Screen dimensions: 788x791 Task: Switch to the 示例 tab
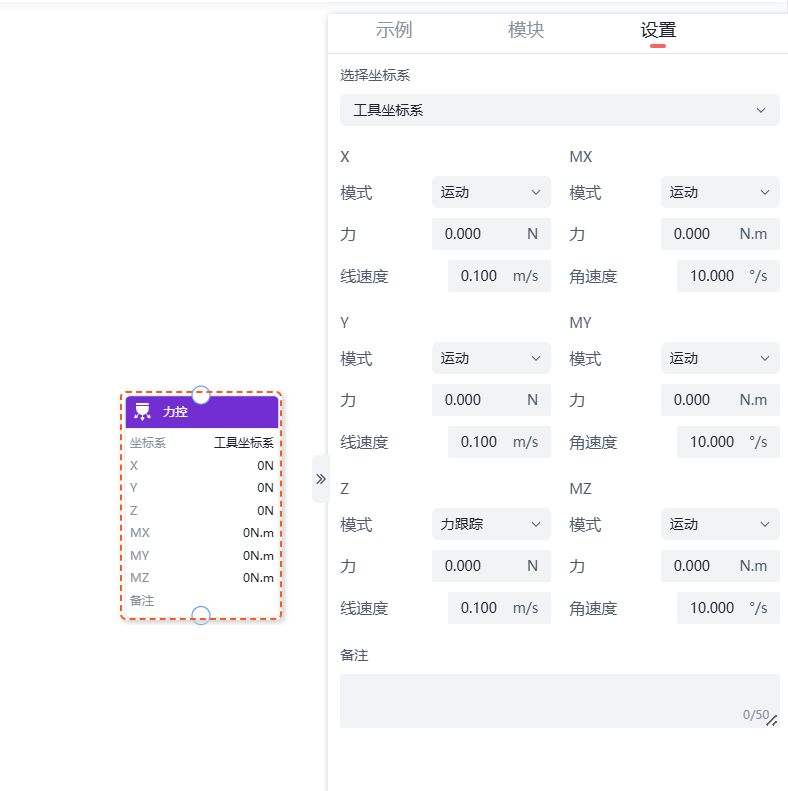394,30
